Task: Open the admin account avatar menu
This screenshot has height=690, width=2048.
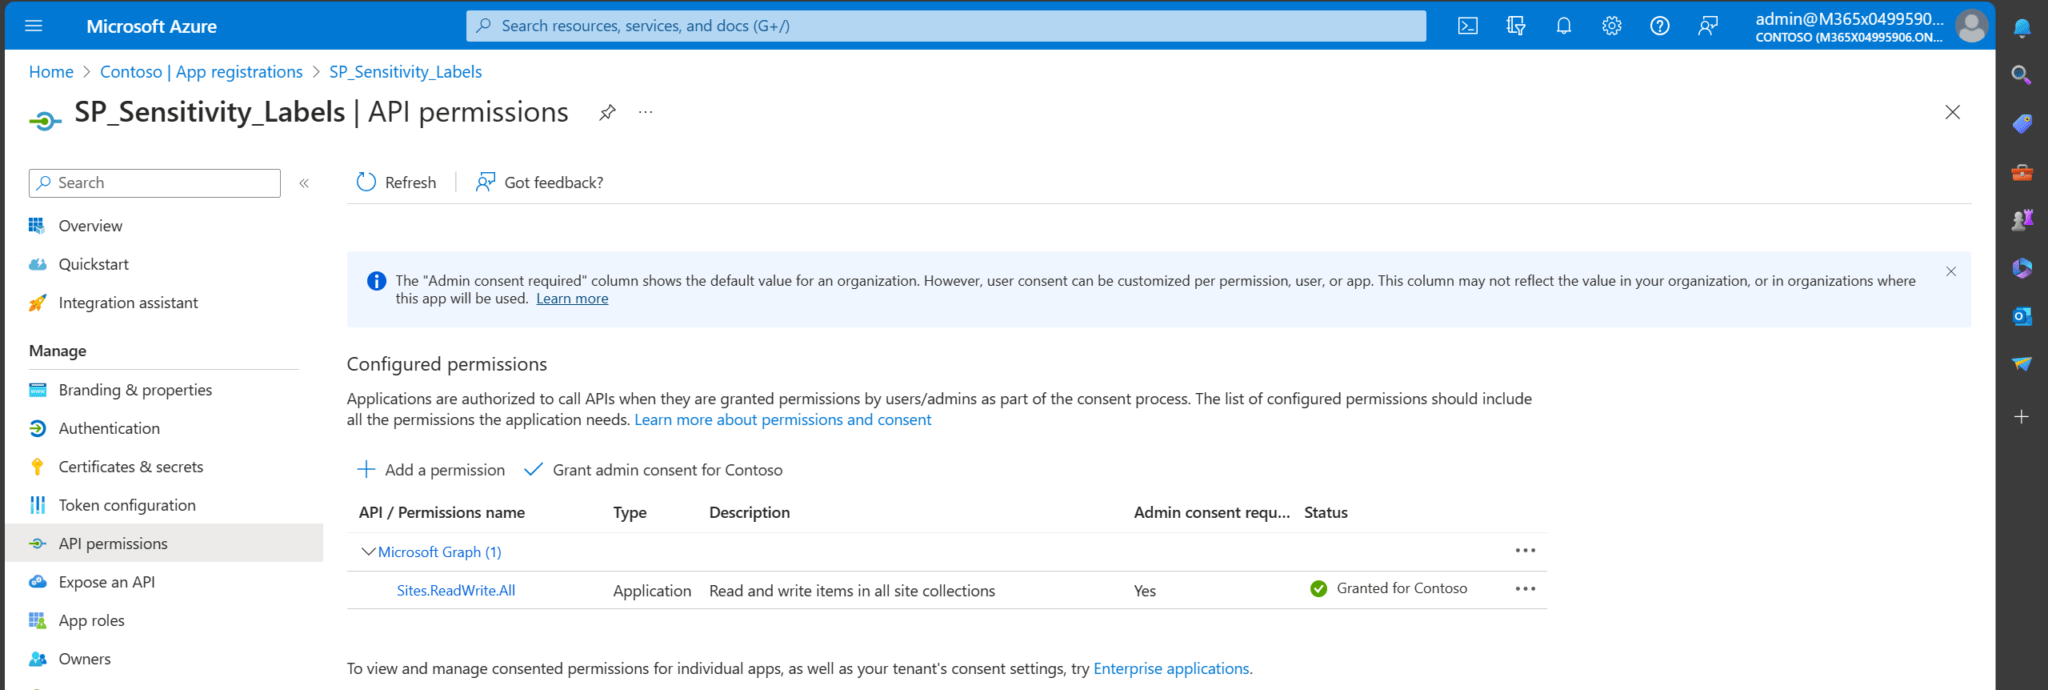Action: click(x=1972, y=26)
